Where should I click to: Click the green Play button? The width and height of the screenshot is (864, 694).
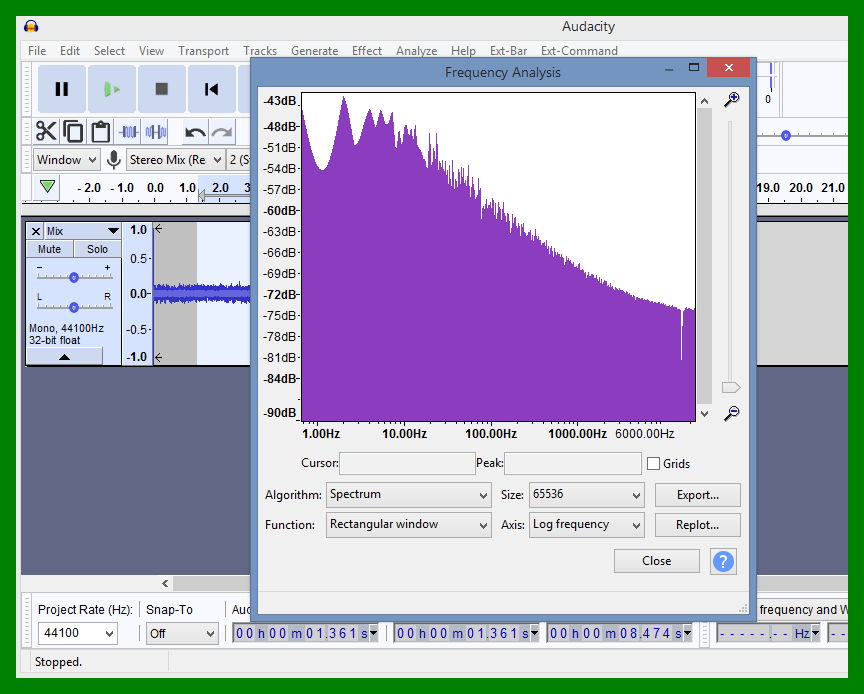point(112,89)
